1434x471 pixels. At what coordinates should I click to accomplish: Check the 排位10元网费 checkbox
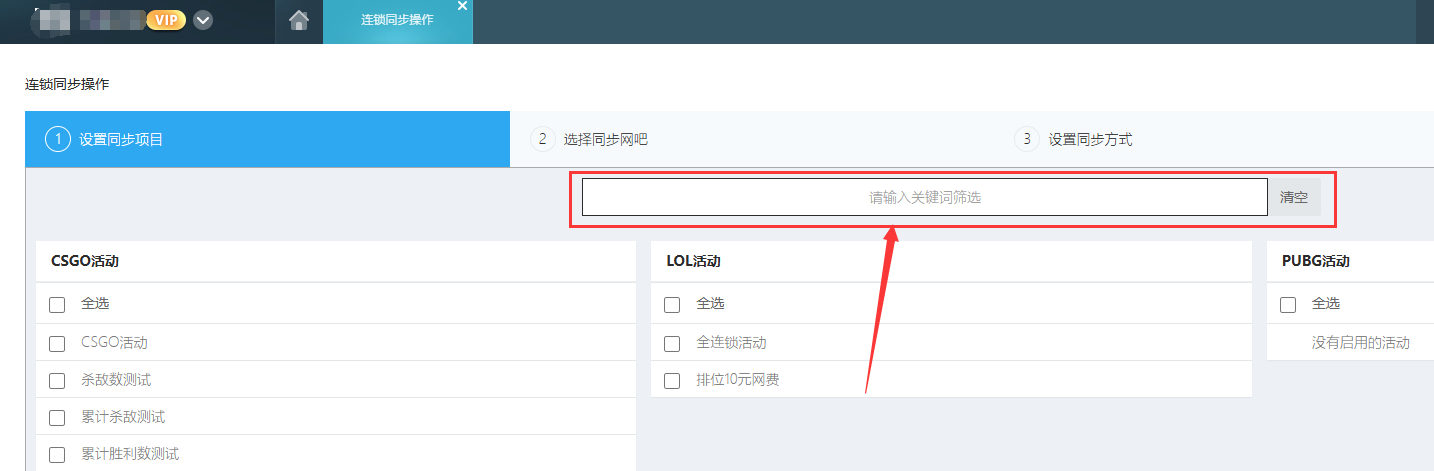672,381
